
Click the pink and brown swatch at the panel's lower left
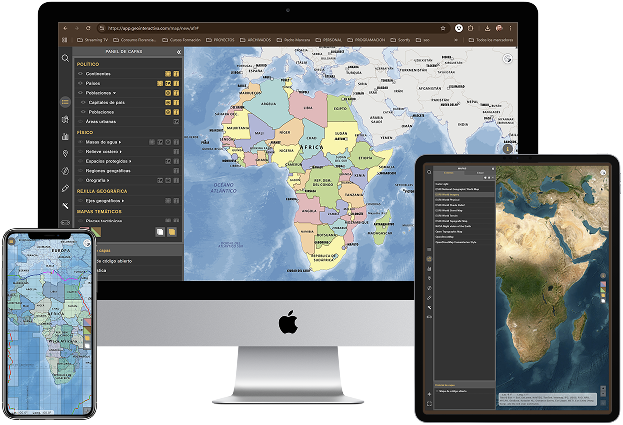(x=96, y=232)
